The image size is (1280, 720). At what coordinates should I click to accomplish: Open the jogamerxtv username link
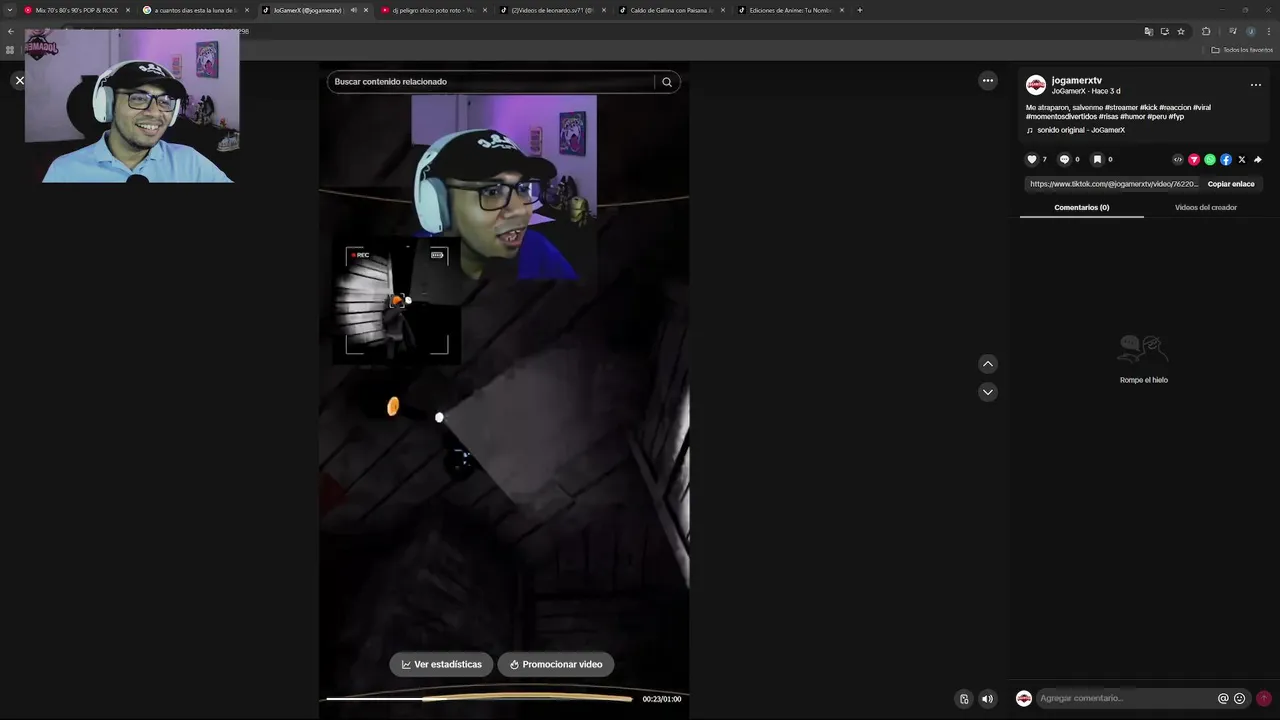click(1077, 80)
